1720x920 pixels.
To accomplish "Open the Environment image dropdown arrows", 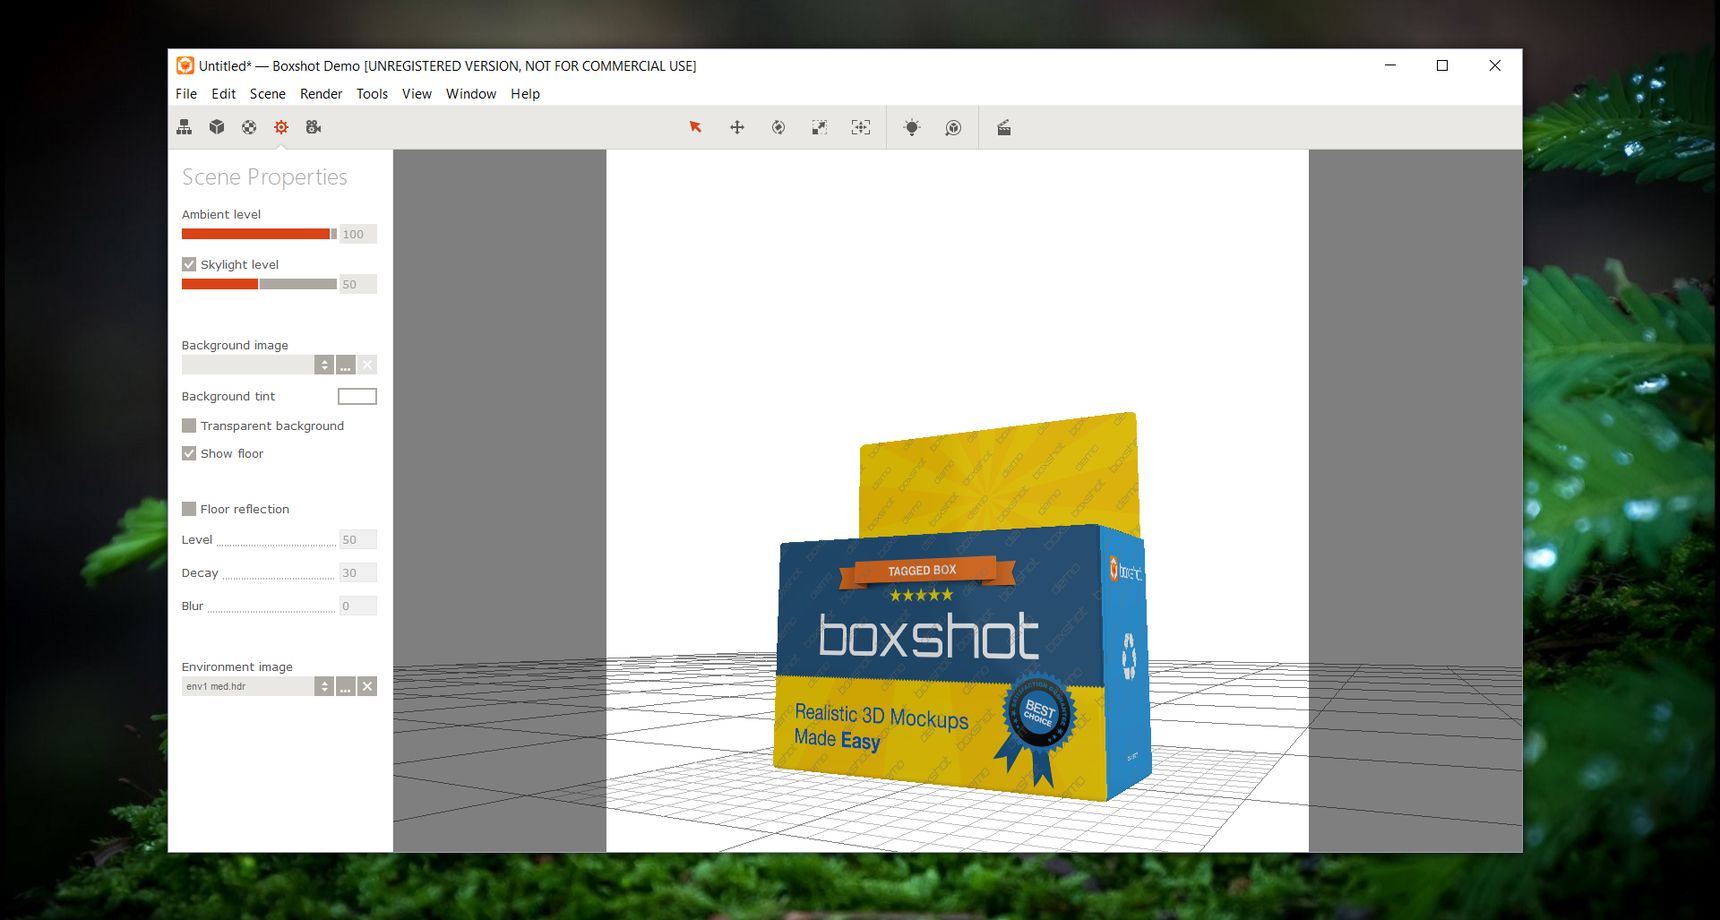I will coord(324,686).
